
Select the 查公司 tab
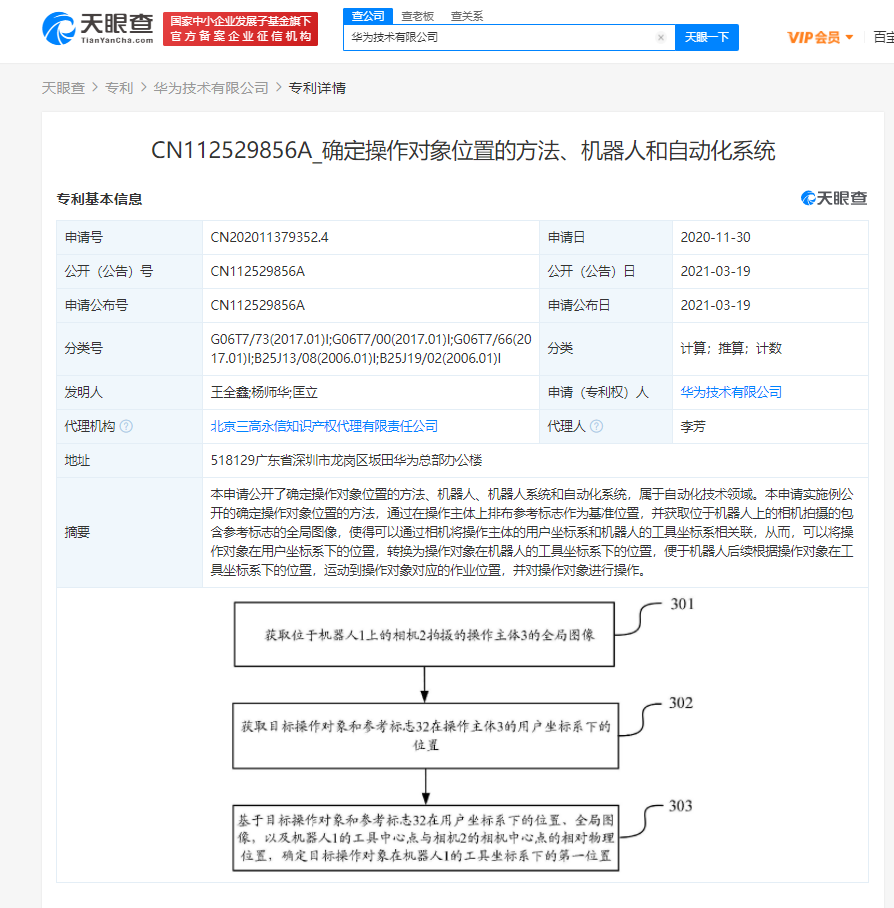click(x=369, y=16)
